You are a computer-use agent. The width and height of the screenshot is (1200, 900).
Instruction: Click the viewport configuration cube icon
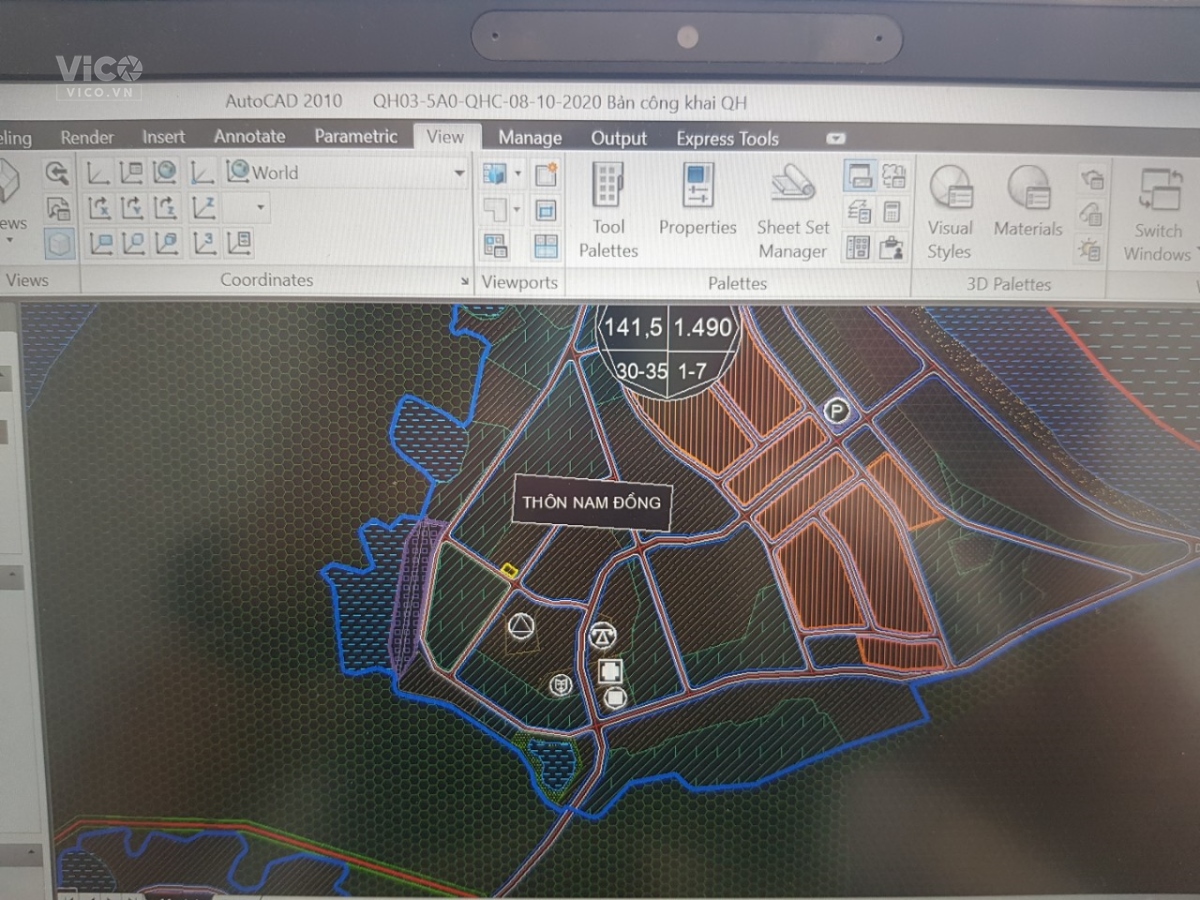coord(494,173)
